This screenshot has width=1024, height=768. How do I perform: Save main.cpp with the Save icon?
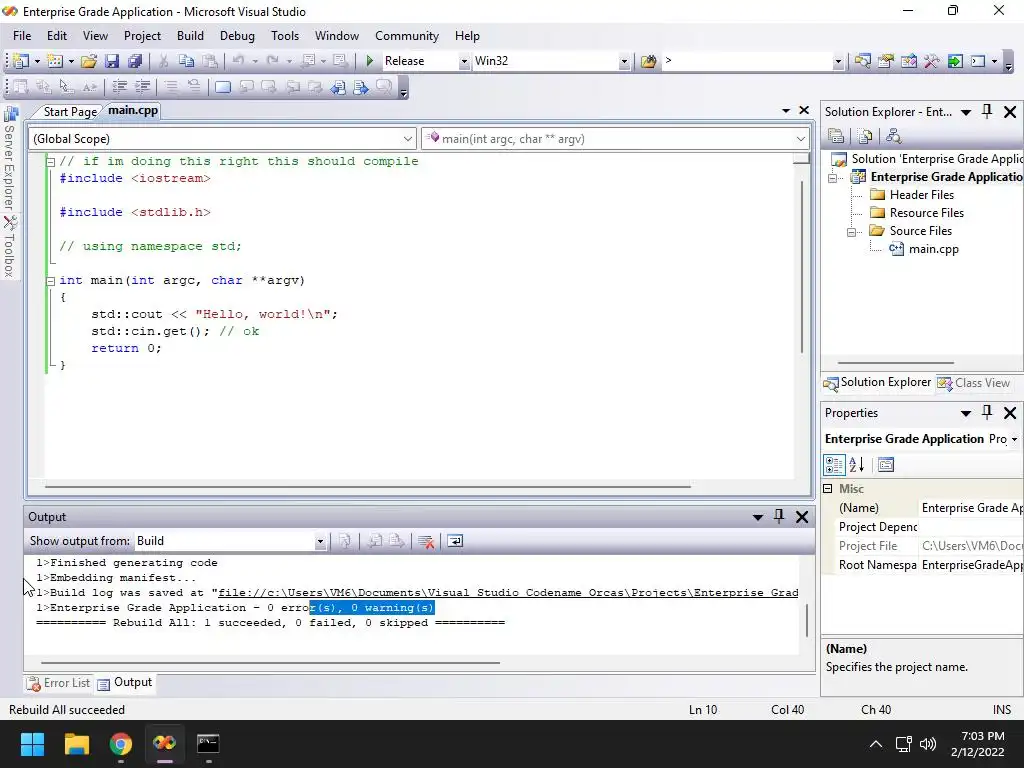click(x=112, y=61)
